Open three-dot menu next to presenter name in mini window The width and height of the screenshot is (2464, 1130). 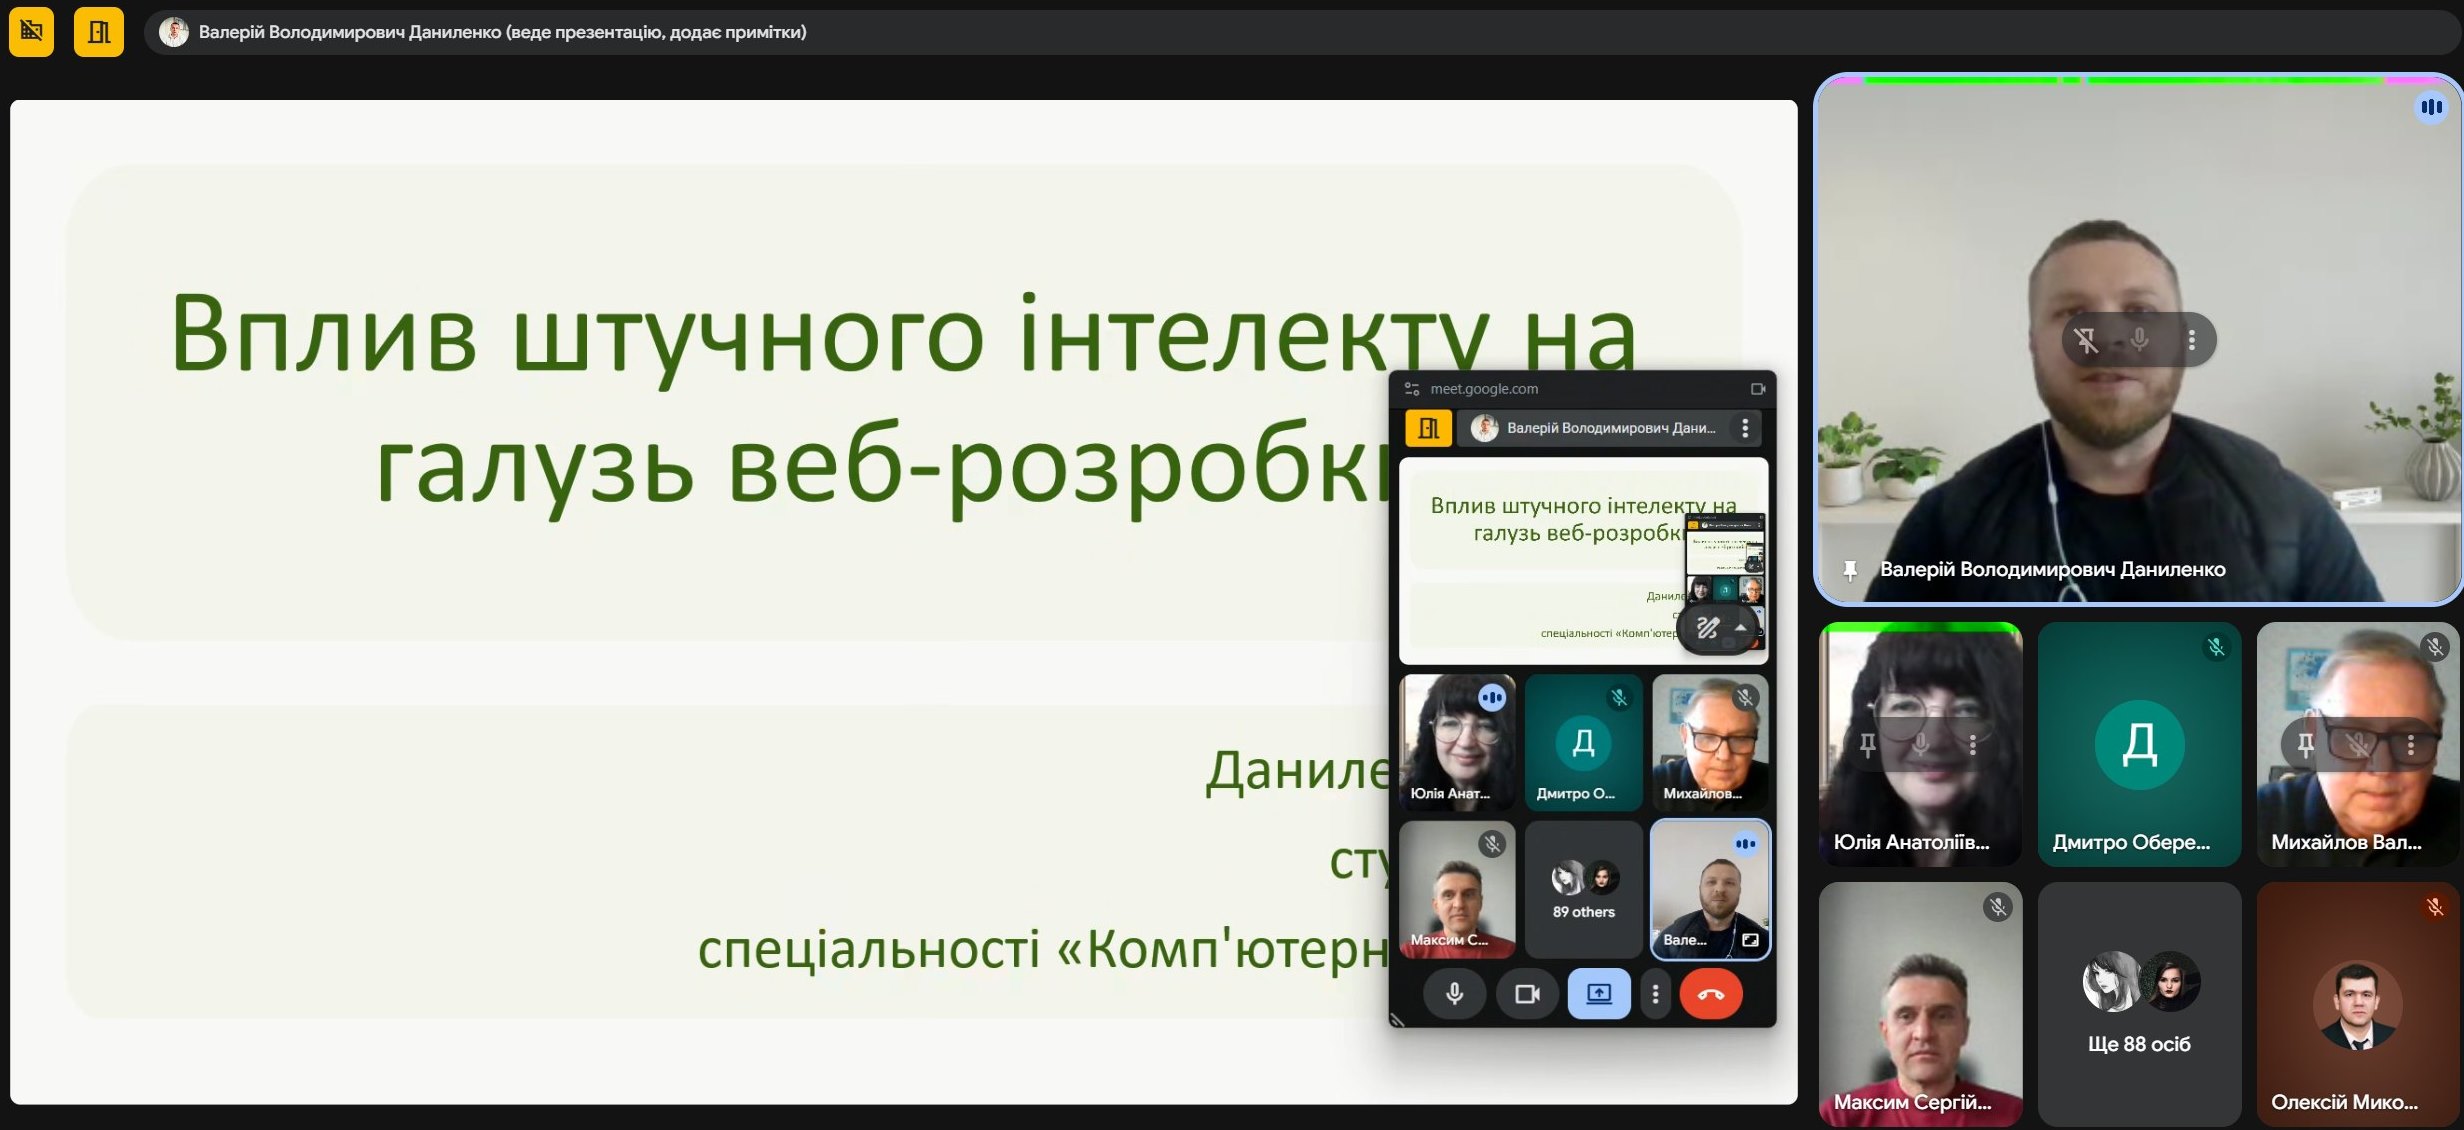pos(1745,428)
